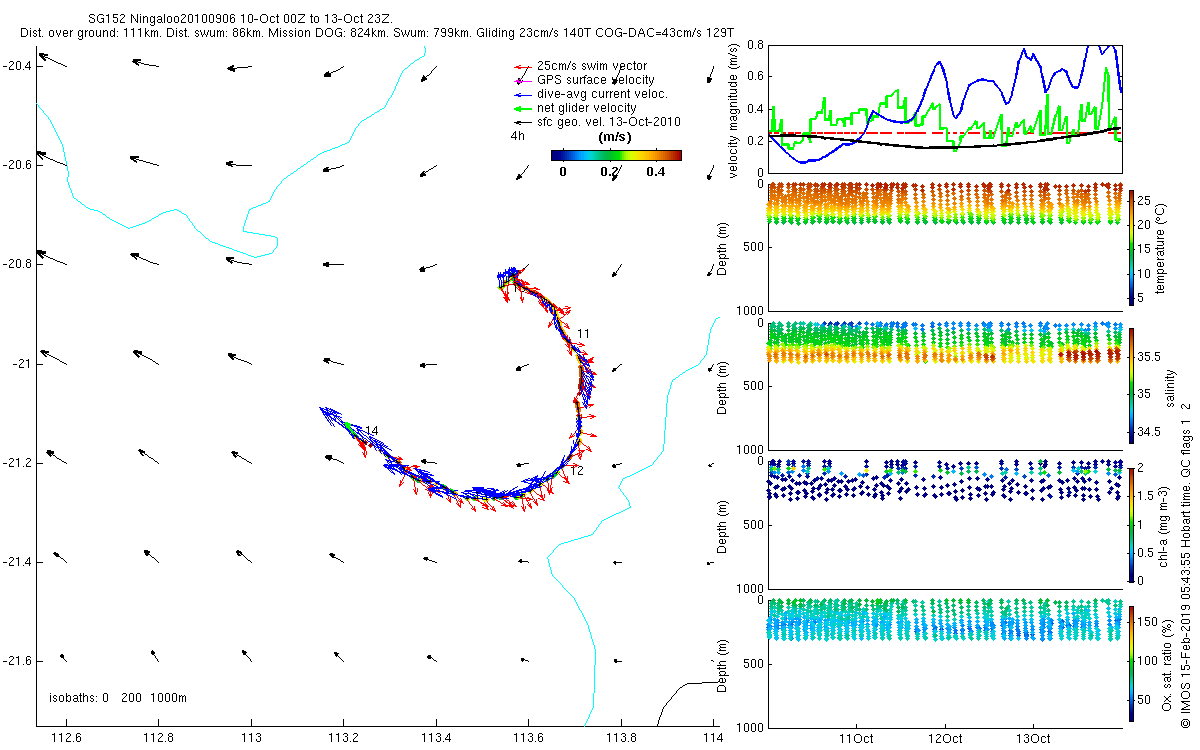1200x750 pixels.
Task: Select the '25cm/s swim vector' legend text
Action: point(590,66)
